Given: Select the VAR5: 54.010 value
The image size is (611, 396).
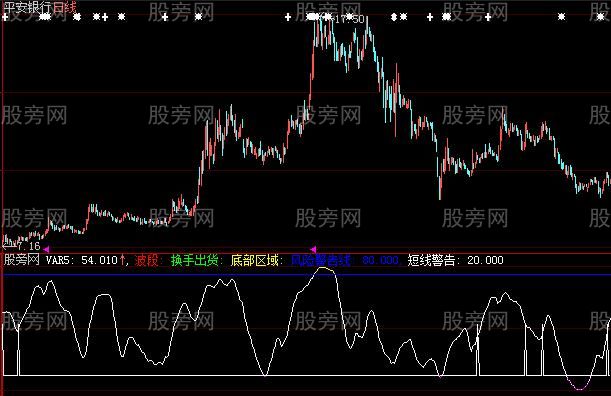Looking at the screenshot, I should pos(81,260).
